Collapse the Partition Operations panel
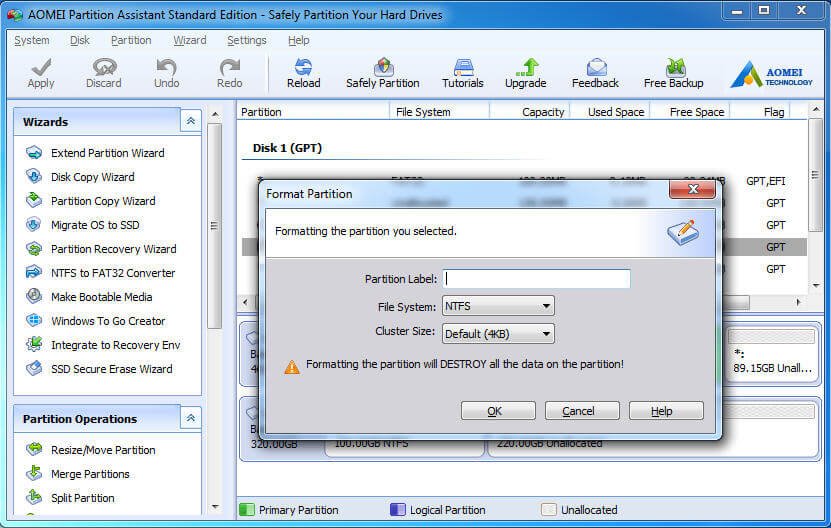The width and height of the screenshot is (831, 528). [190, 418]
